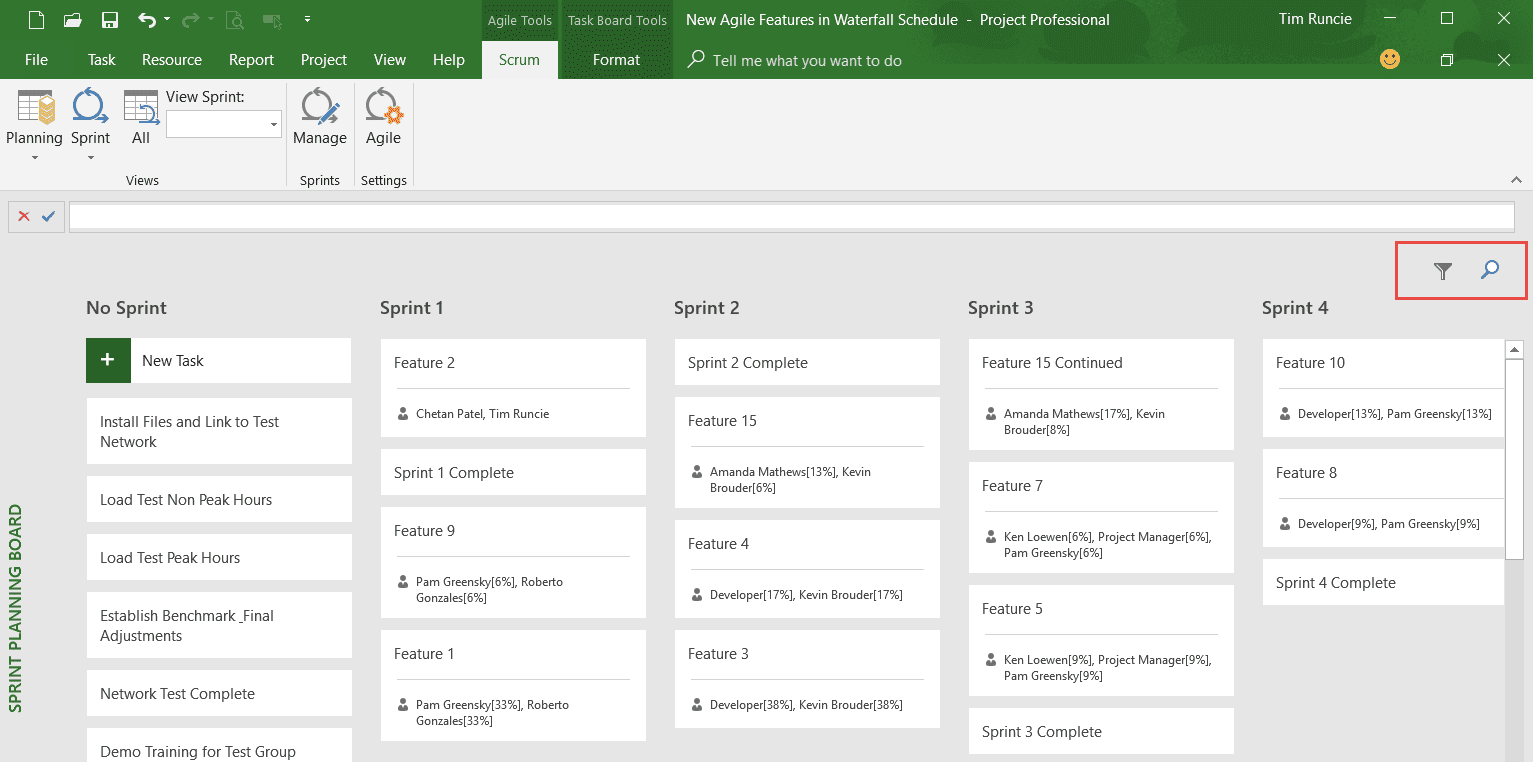Select the Feature 3 card

point(807,679)
